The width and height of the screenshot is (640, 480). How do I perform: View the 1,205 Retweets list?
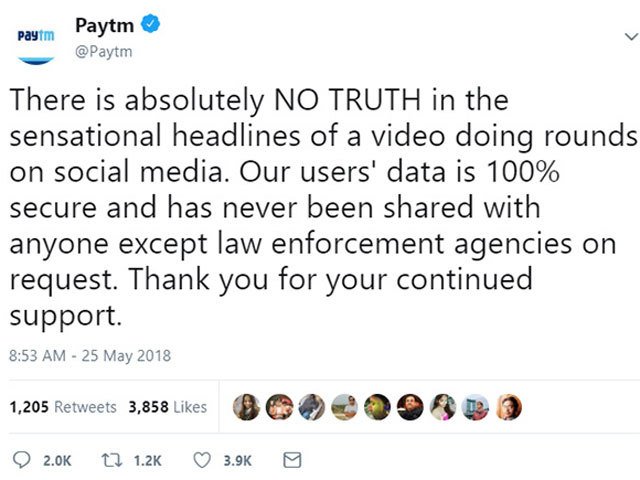pos(63,407)
